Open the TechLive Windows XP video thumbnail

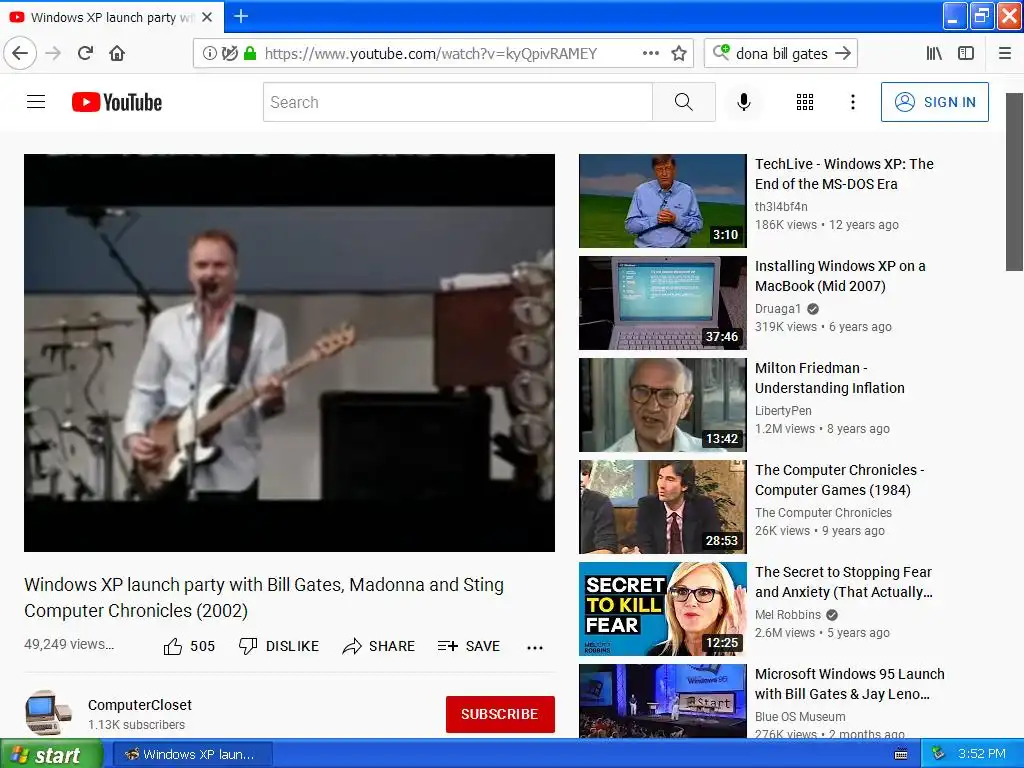pyautogui.click(x=663, y=201)
